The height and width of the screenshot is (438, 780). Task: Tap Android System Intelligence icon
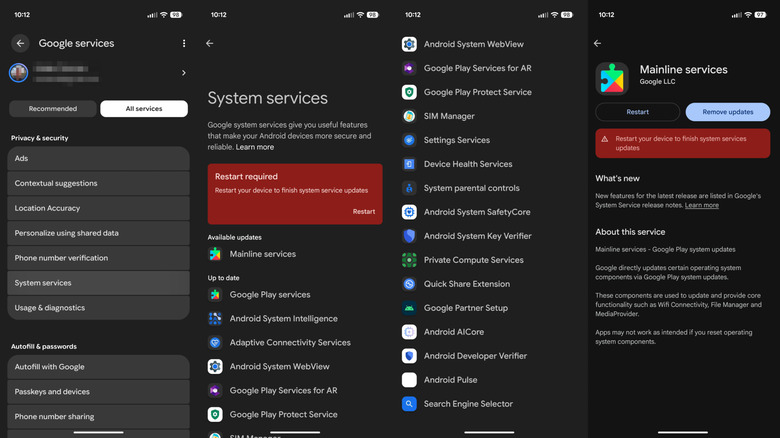click(215, 319)
